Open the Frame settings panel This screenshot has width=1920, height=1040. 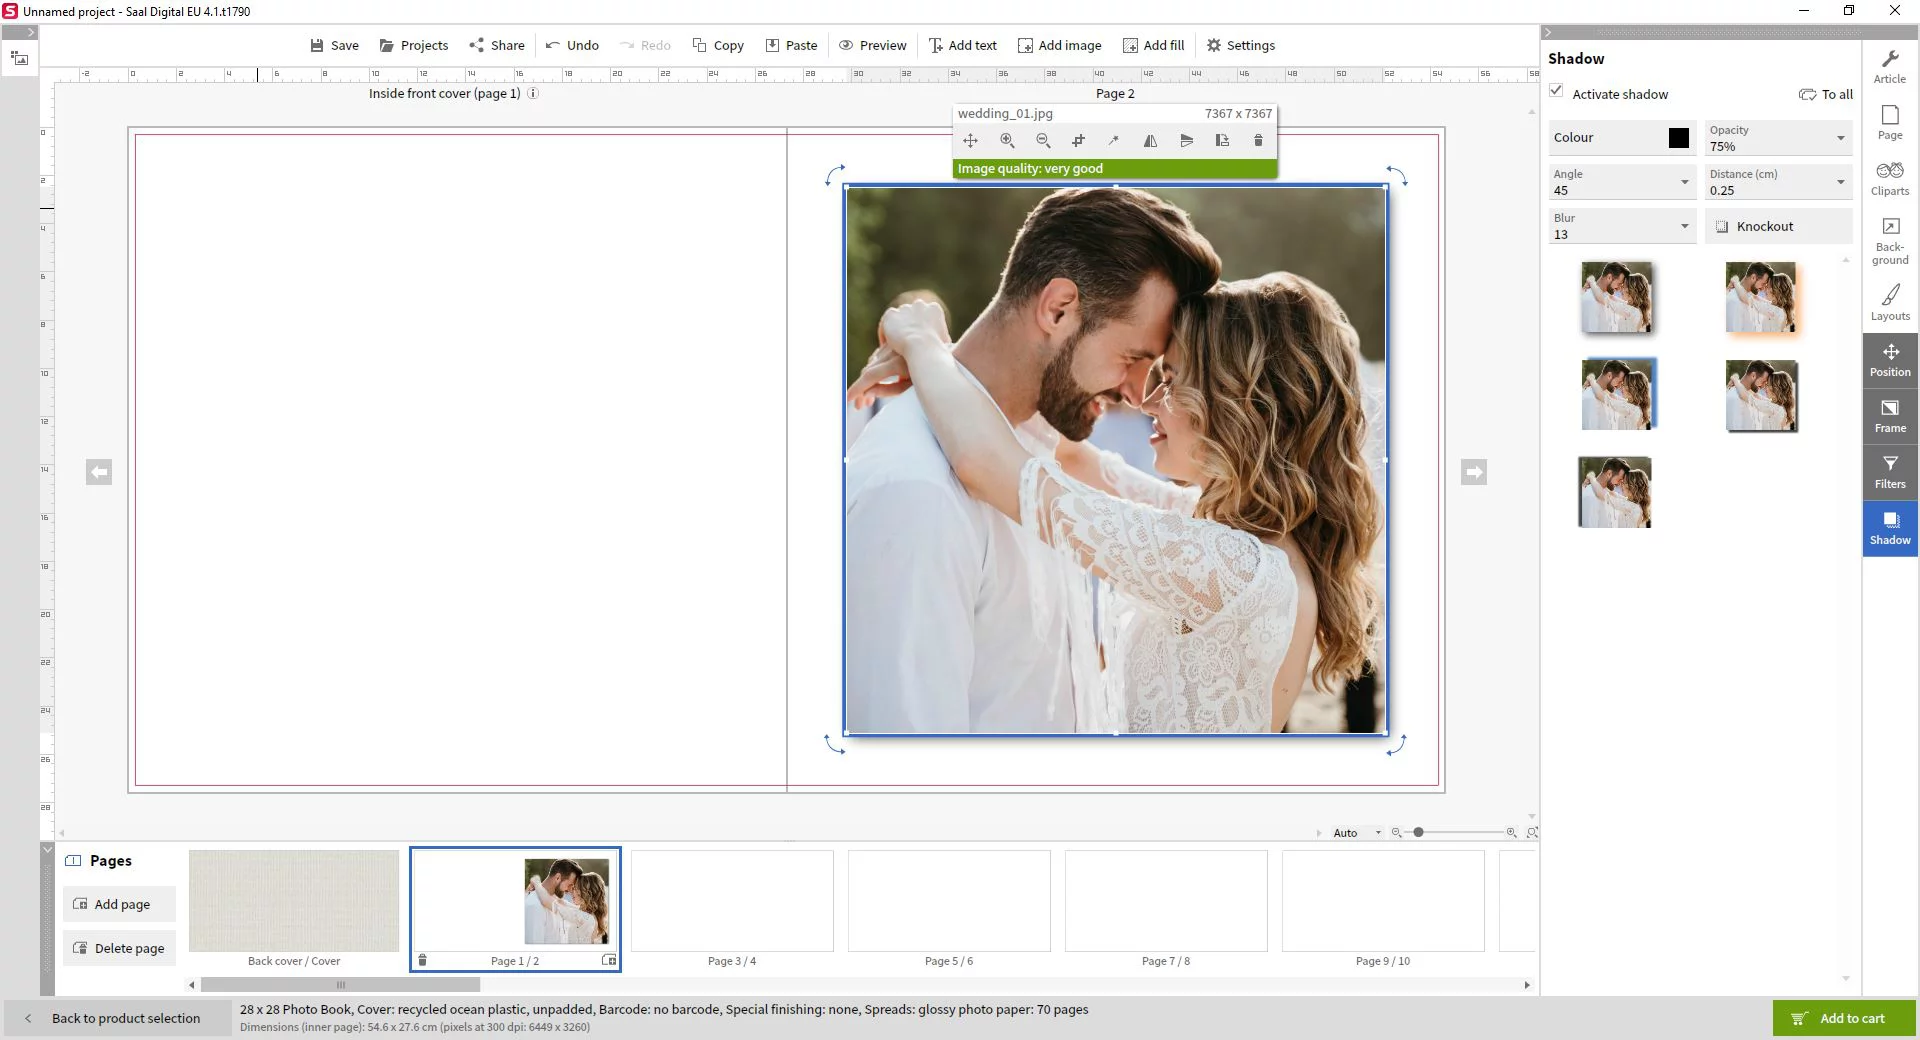click(1889, 415)
